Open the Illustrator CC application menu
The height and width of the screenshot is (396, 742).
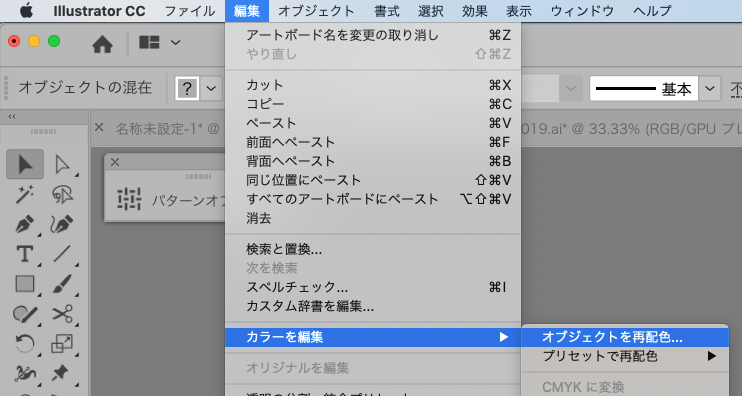99,11
